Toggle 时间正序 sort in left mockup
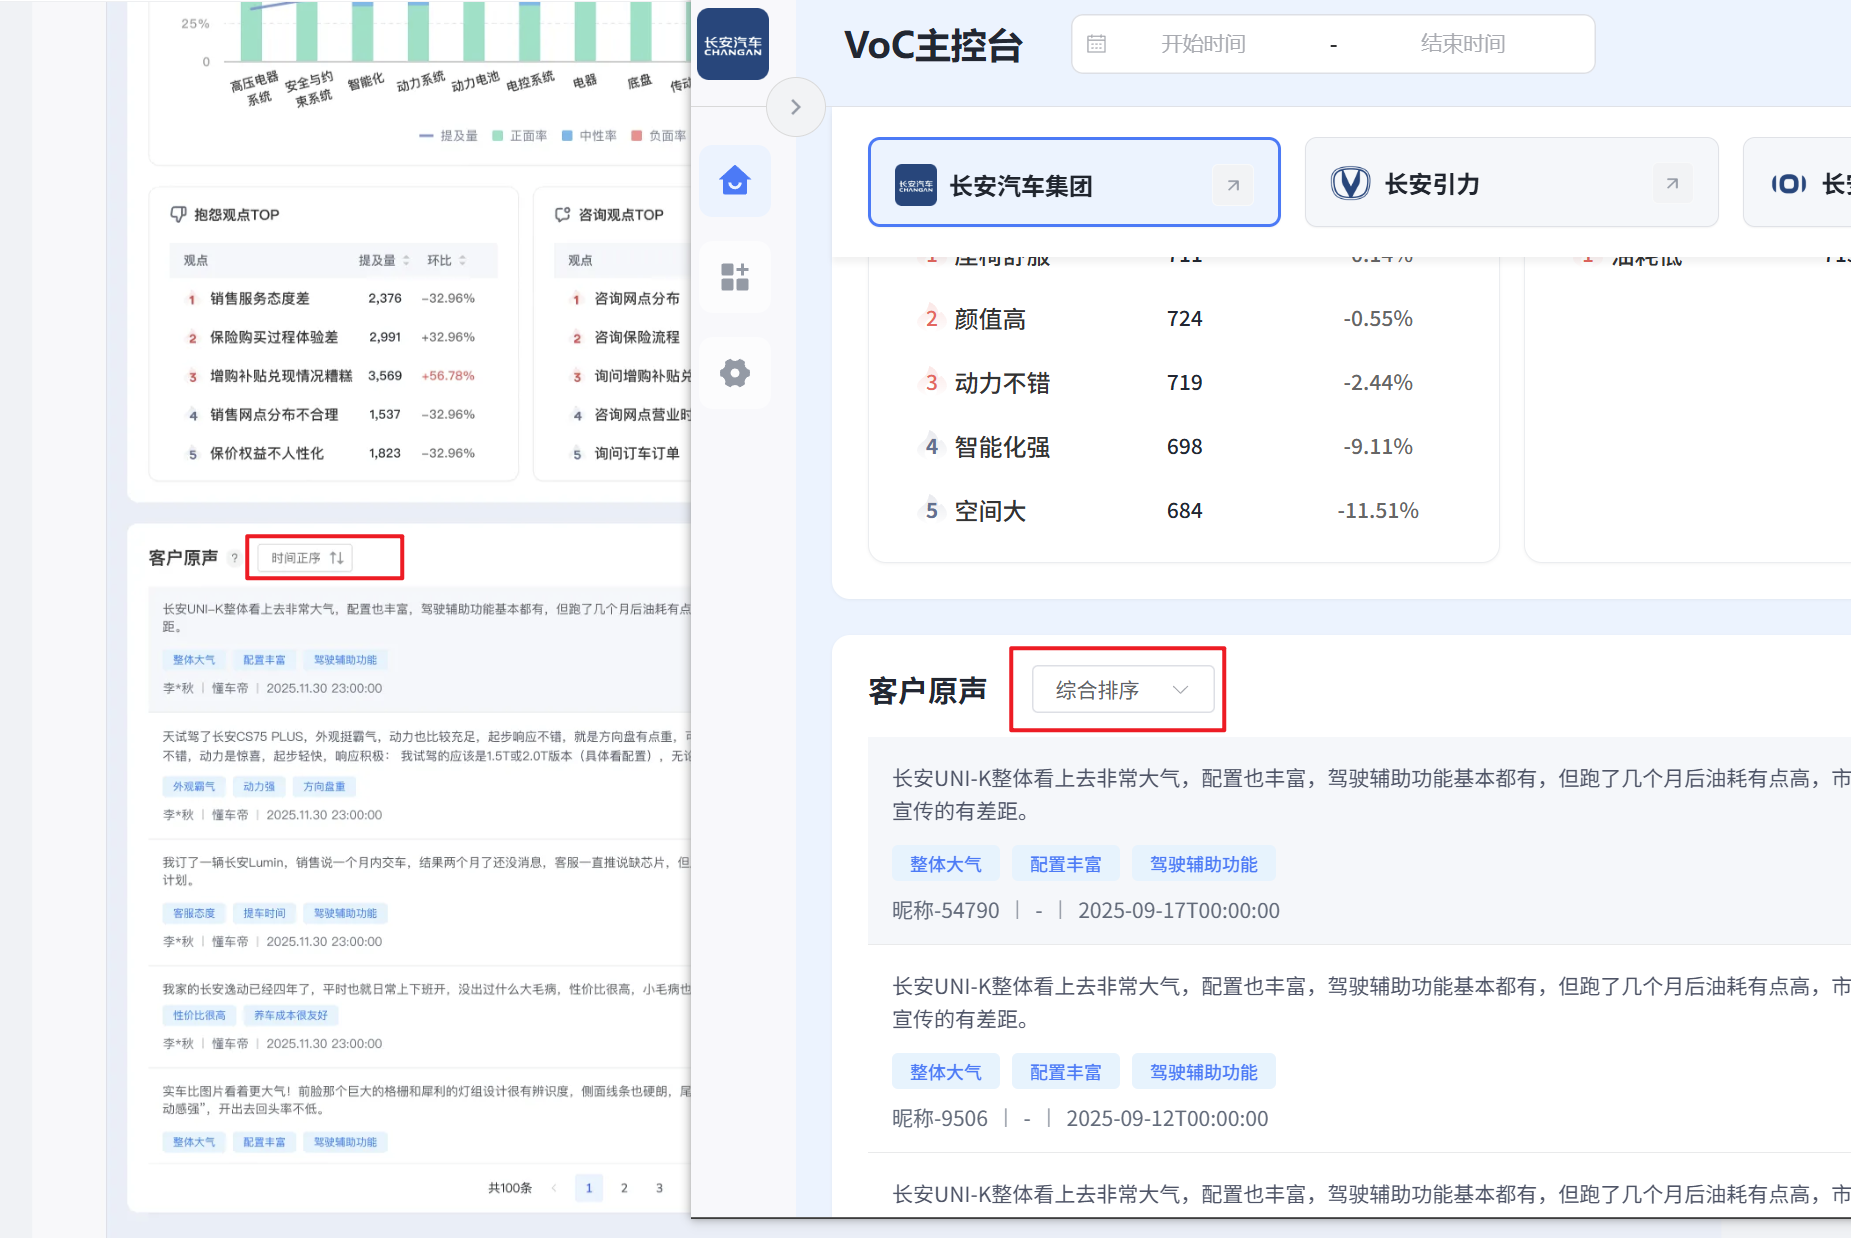1851x1238 pixels. click(307, 558)
